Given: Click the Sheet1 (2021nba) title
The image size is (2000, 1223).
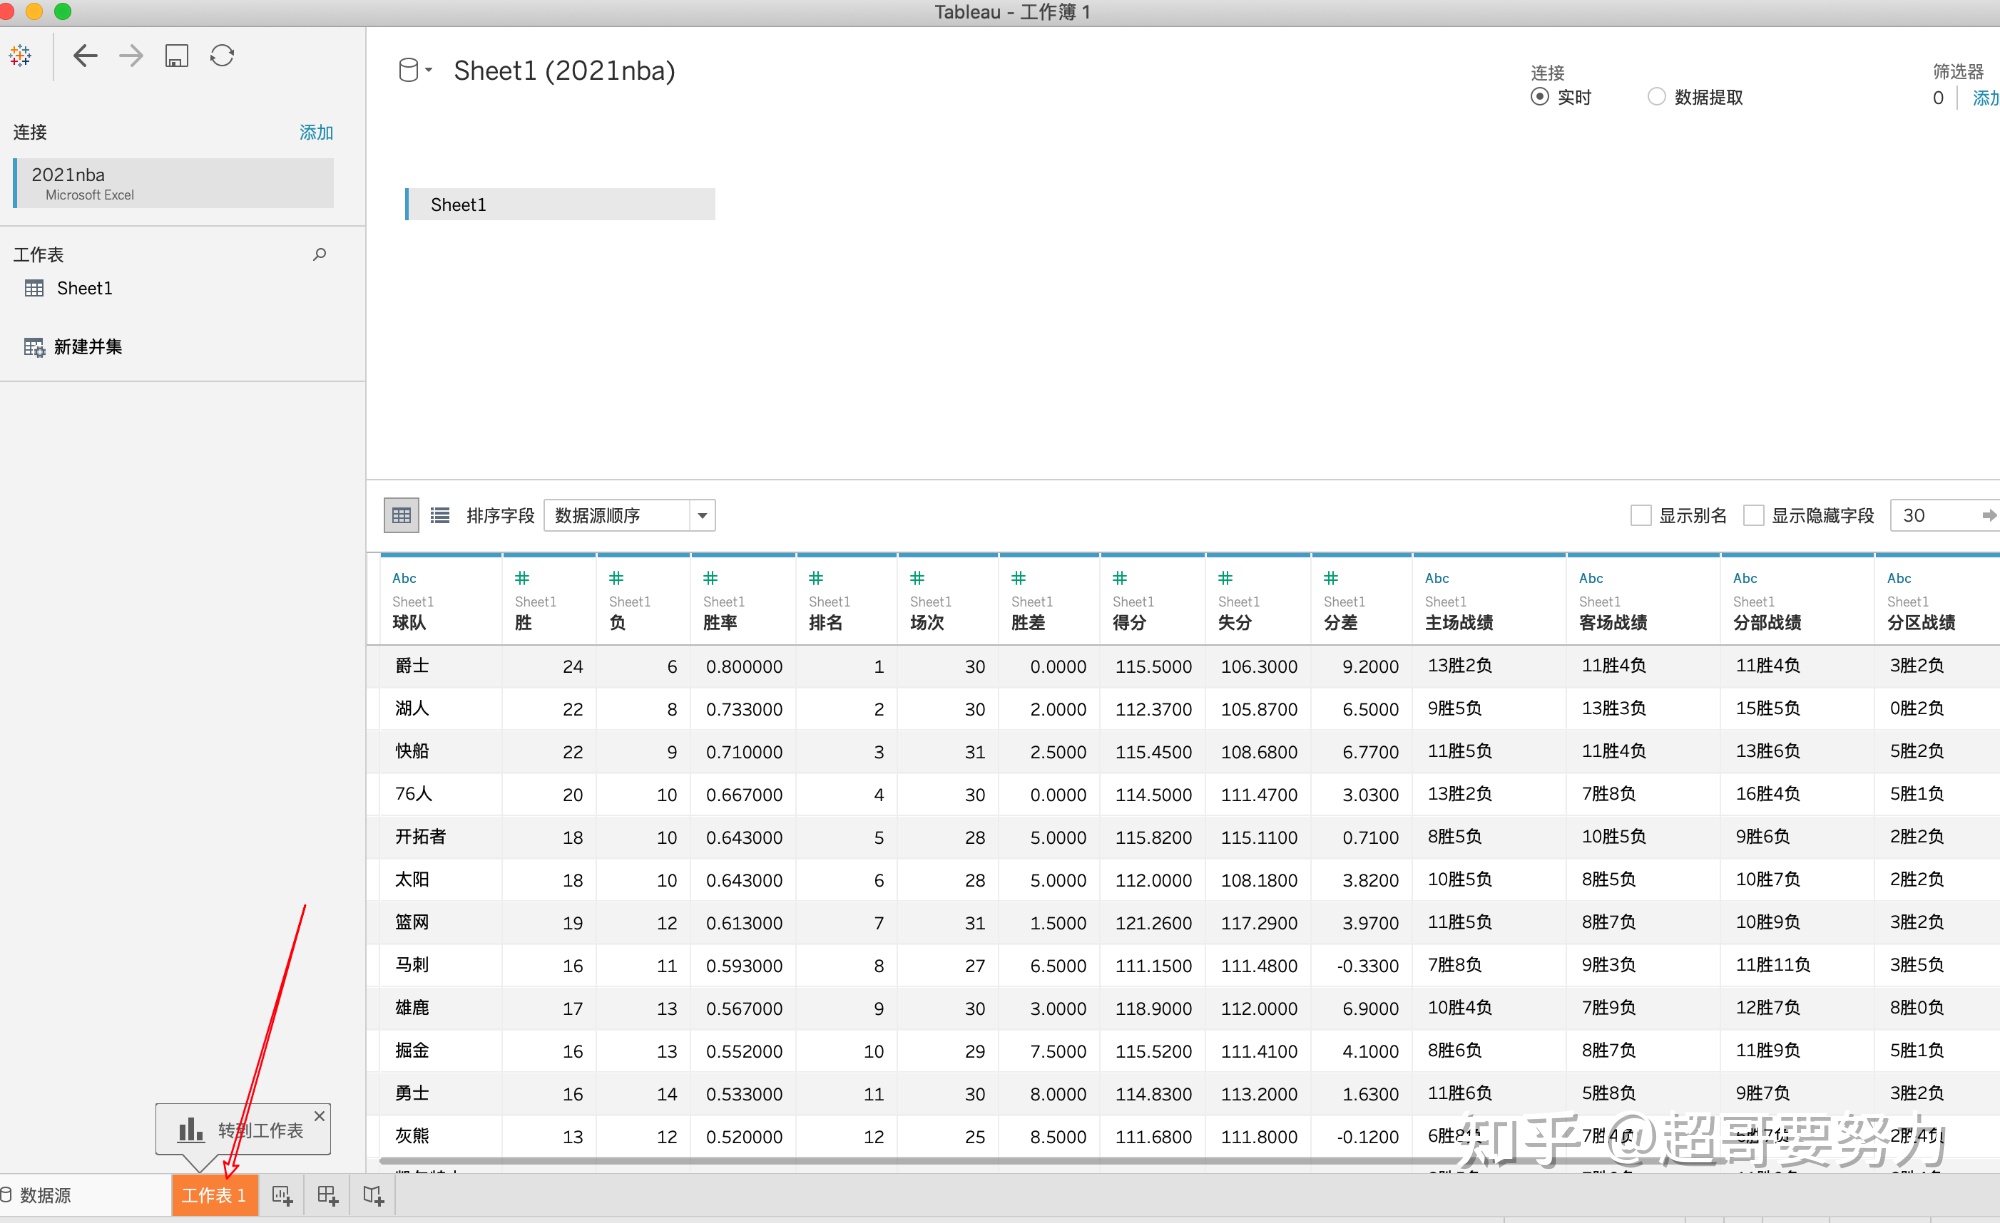Looking at the screenshot, I should 564,71.
